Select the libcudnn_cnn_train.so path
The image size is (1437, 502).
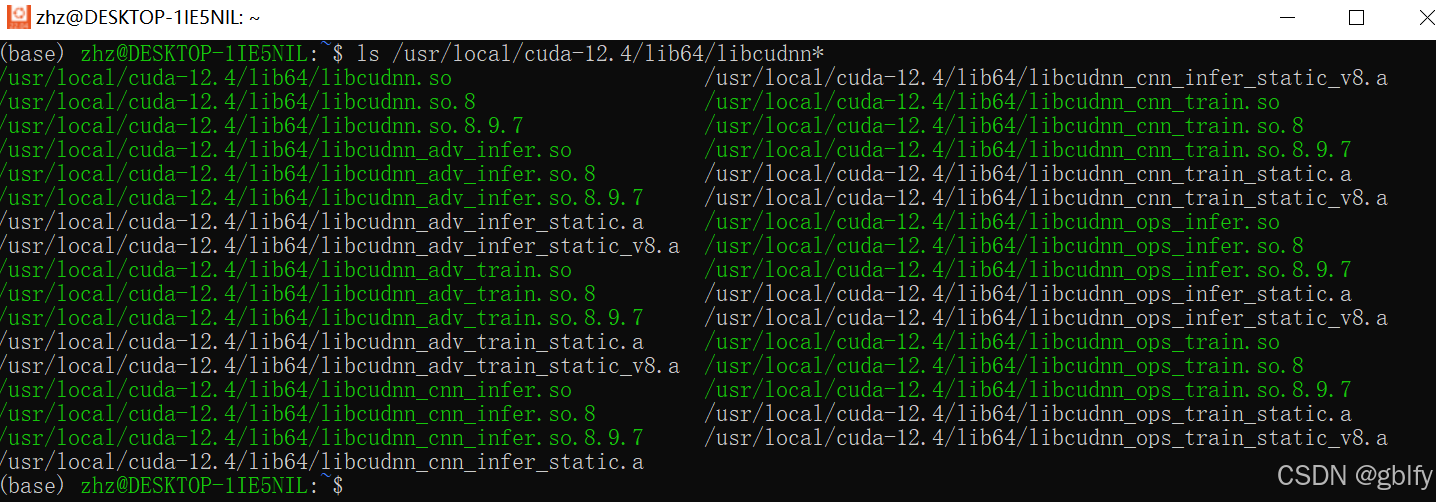[x=992, y=102]
